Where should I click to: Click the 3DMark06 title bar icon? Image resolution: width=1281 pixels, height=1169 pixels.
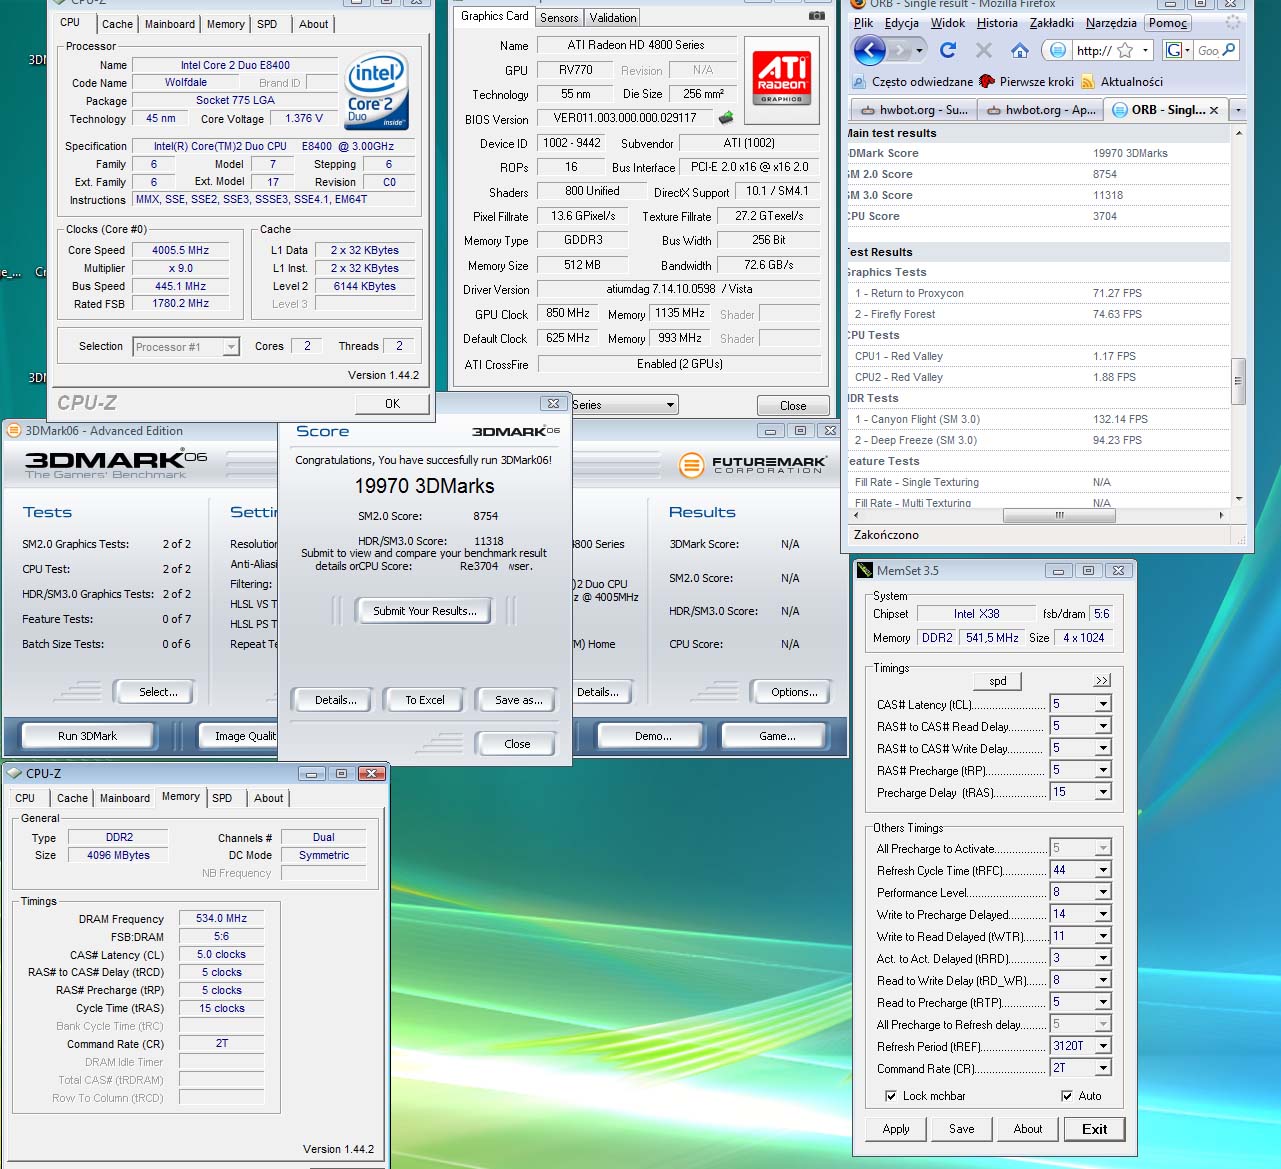(x=14, y=431)
